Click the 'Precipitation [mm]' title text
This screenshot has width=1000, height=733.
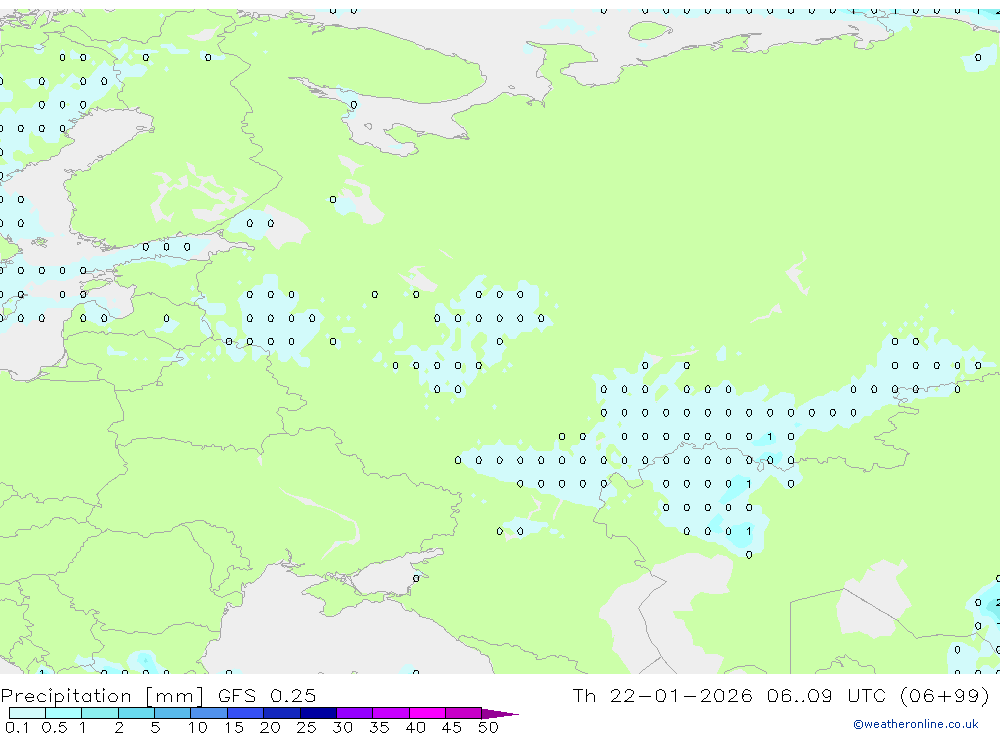click(102, 695)
